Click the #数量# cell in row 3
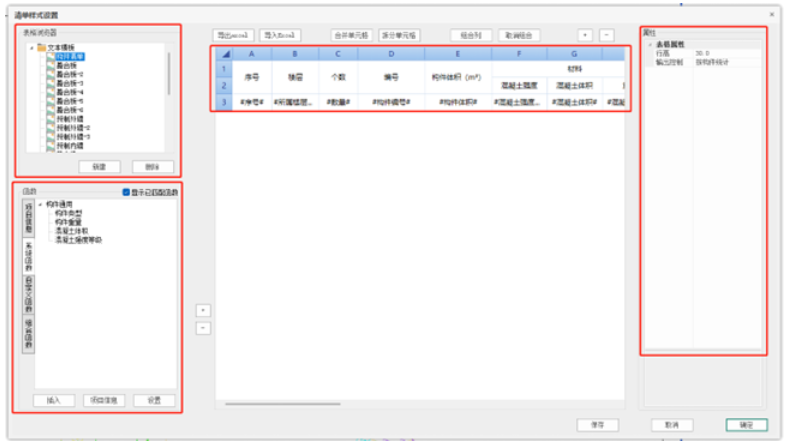790x442 pixels. pos(338,102)
